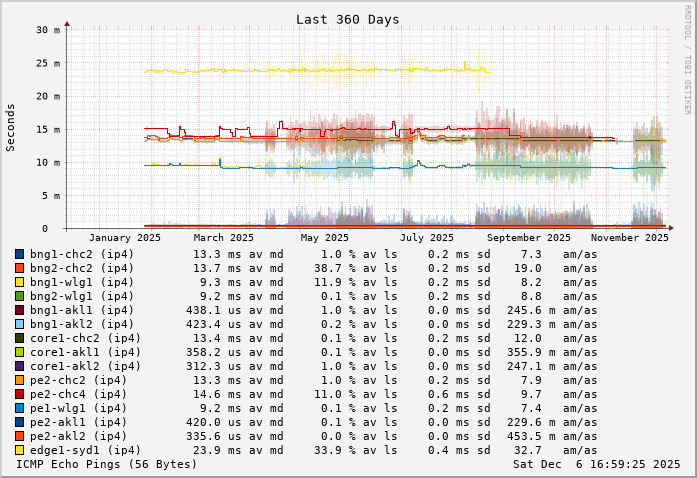Click the core1-akl1 (ip4) legend label
The height and width of the screenshot is (478, 697).
[85, 352]
